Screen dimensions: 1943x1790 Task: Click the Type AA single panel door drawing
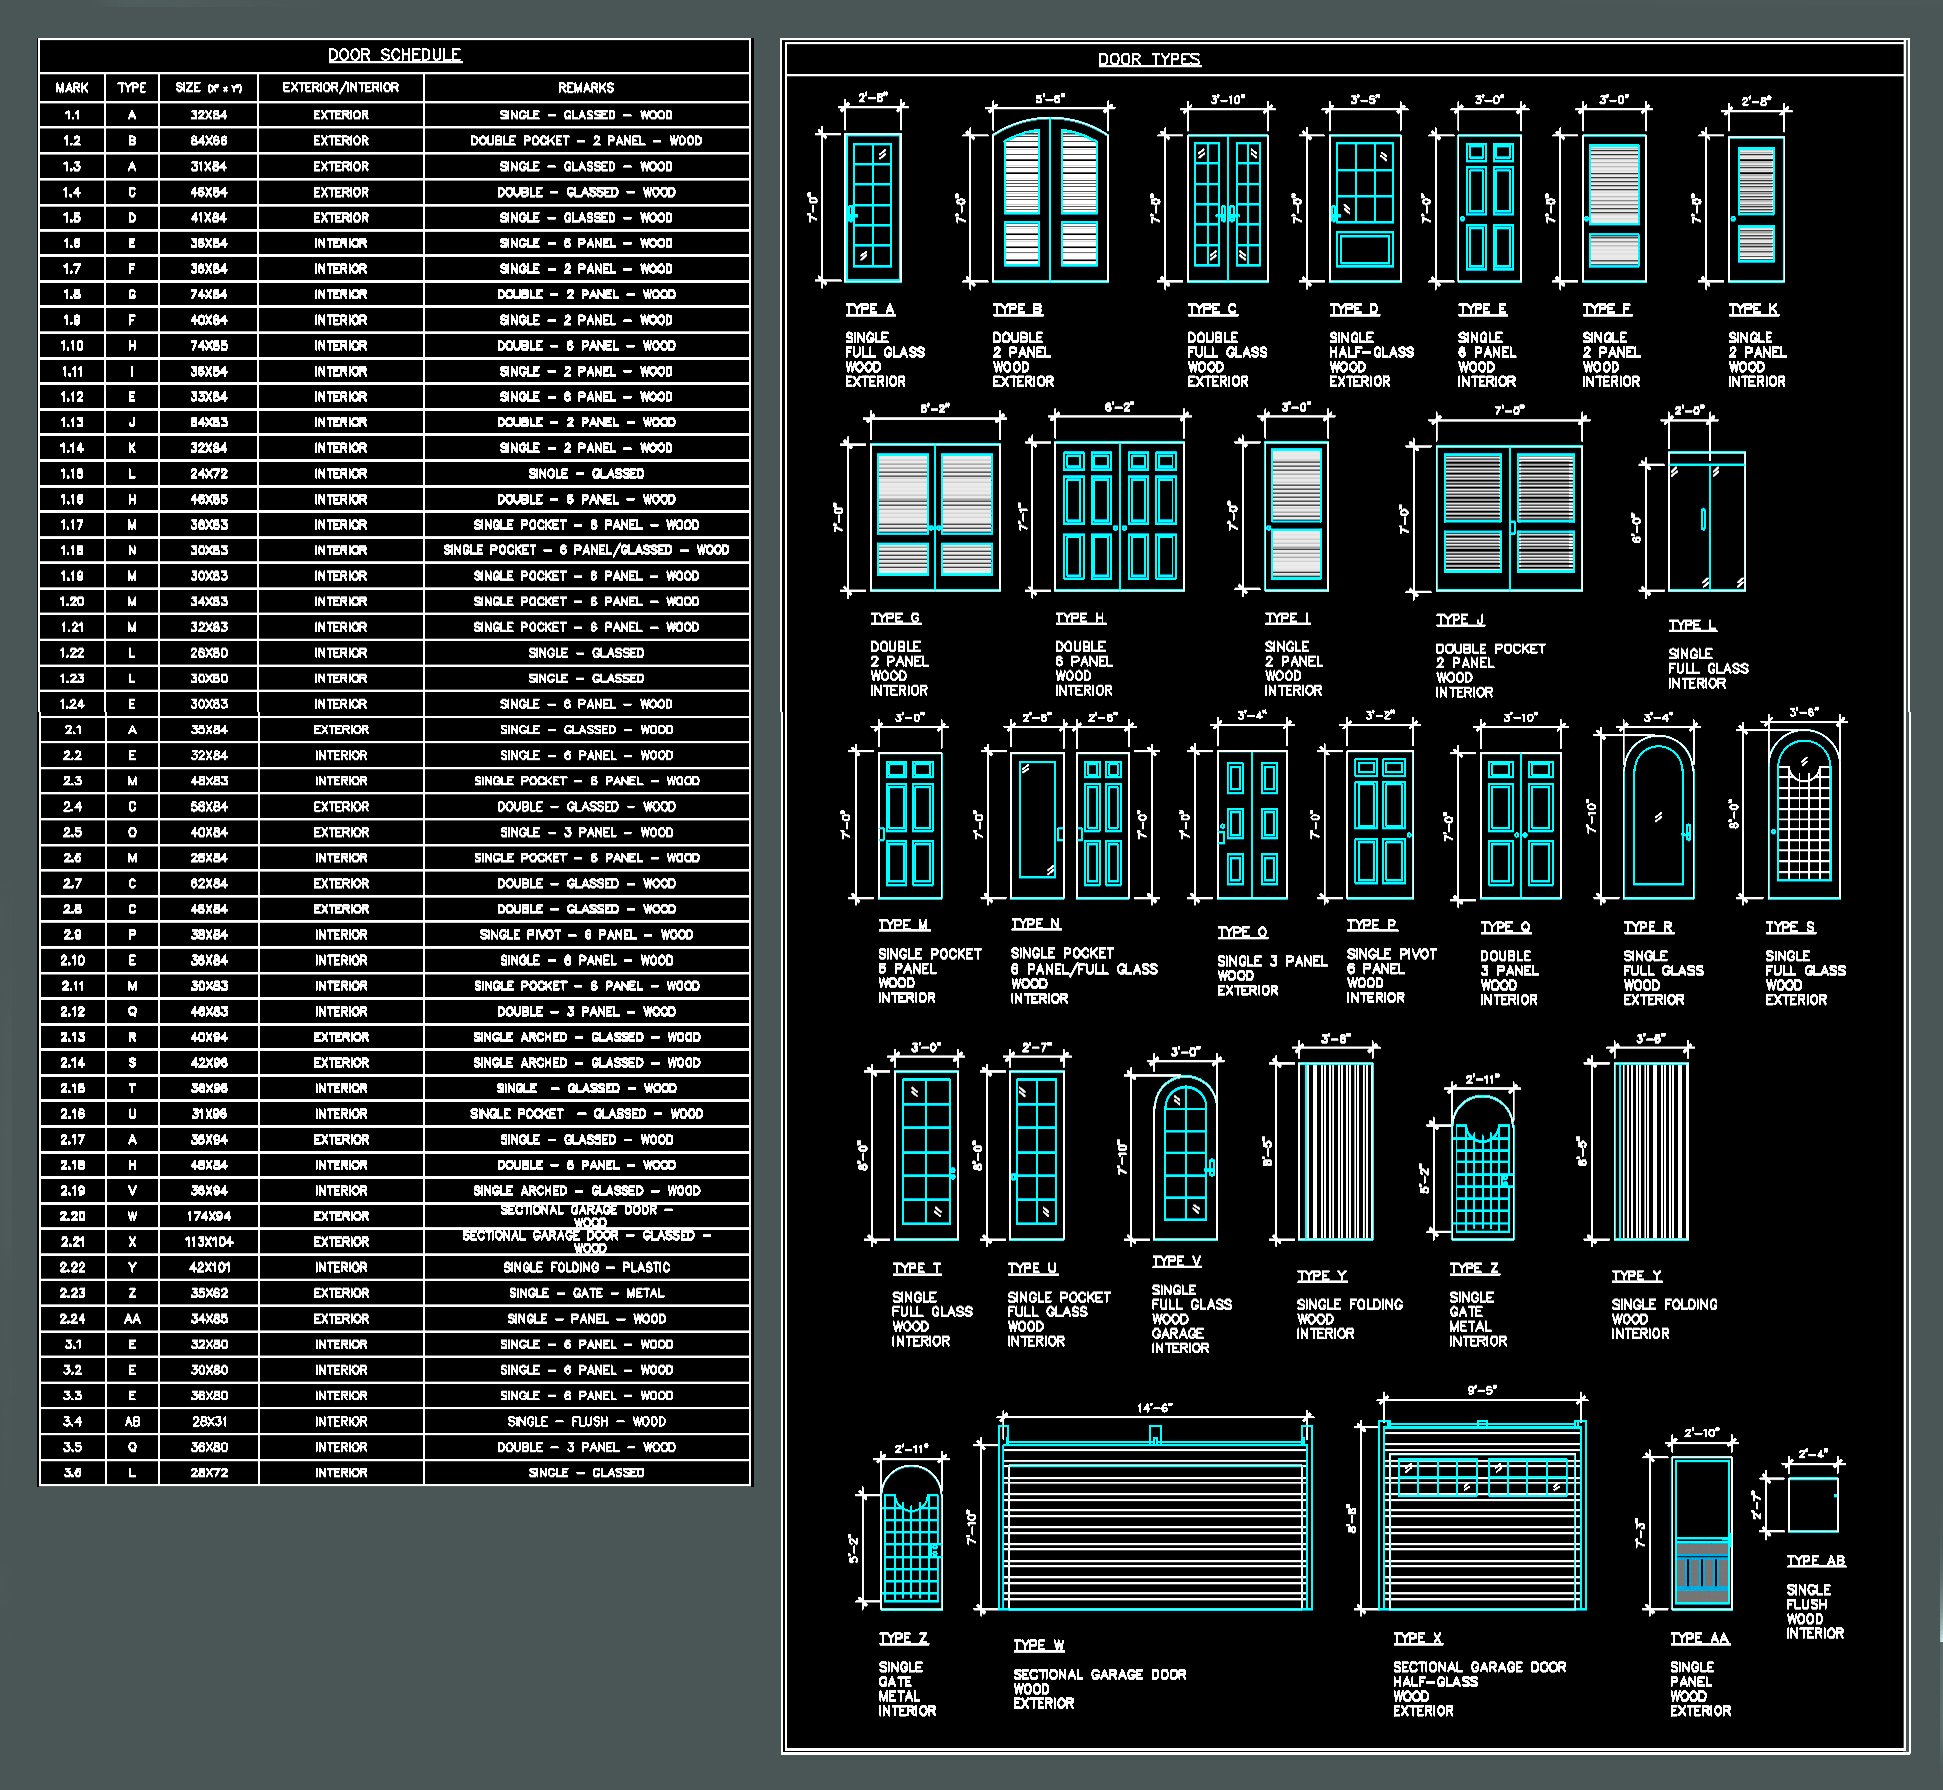[x=1701, y=1532]
